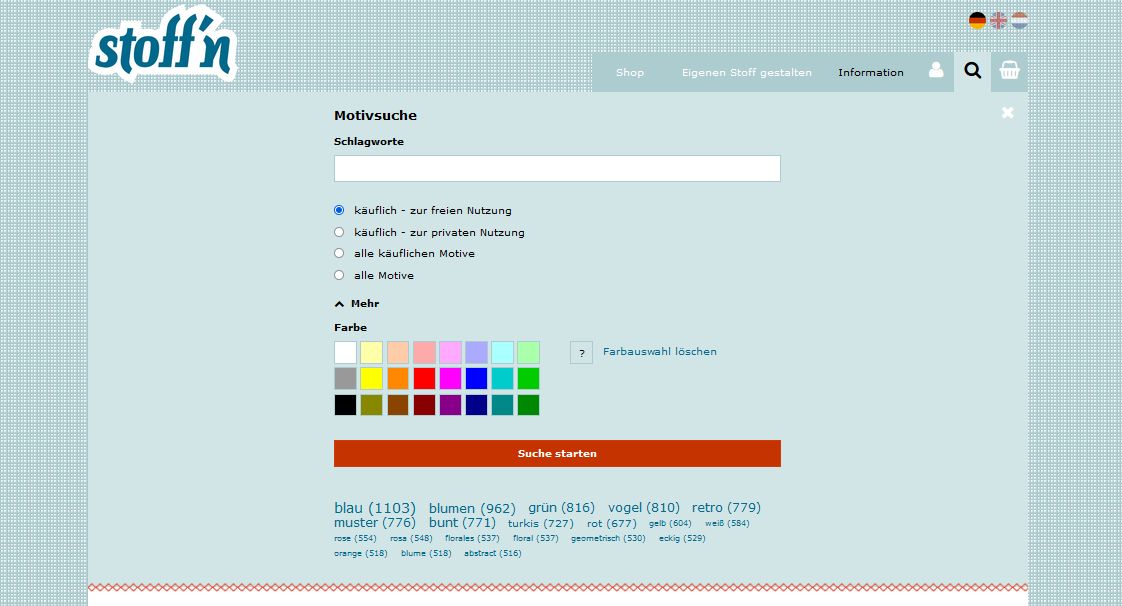Viewport: 1122px width, 606px height.
Task: Open 'Eigenen Stoff gestalten' menu item
Action: (746, 72)
